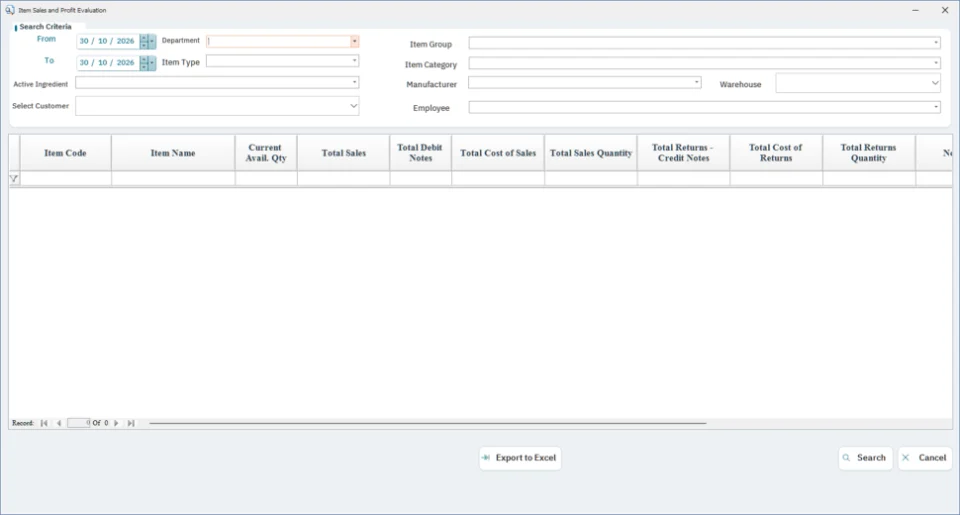Click Total Returns - Credit Notes header
Viewport: 960px width, 515px height.
683,153
